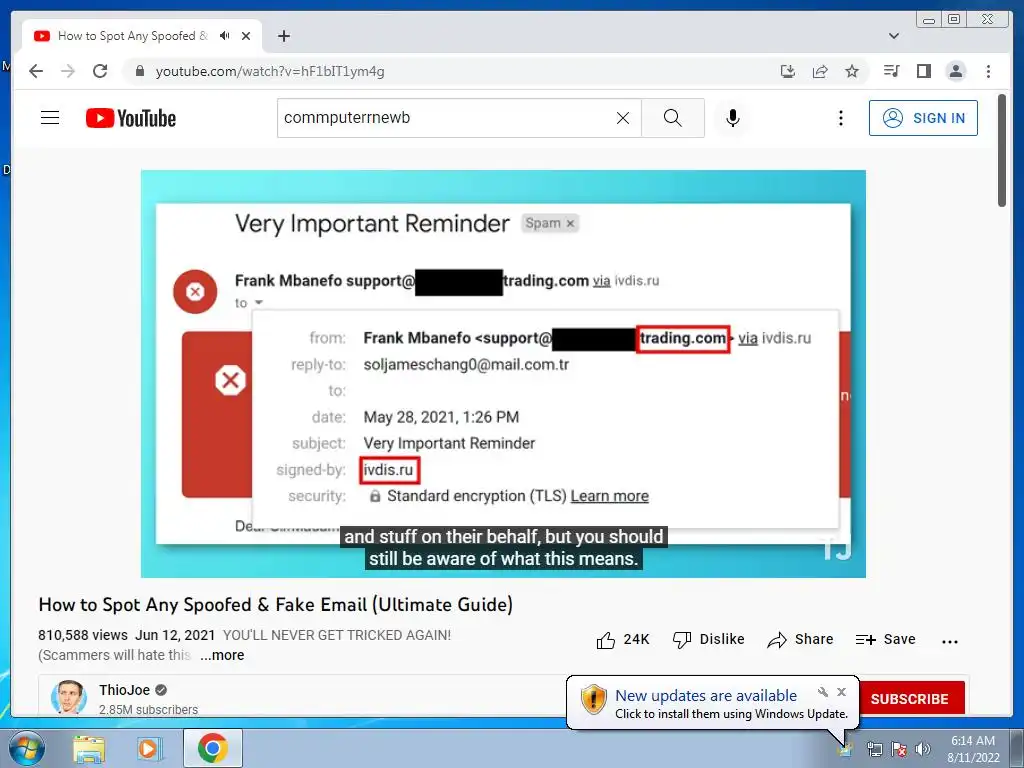The width and height of the screenshot is (1024, 768).
Task: Close the How to Spot Any Spoofed tab
Action: click(246, 36)
